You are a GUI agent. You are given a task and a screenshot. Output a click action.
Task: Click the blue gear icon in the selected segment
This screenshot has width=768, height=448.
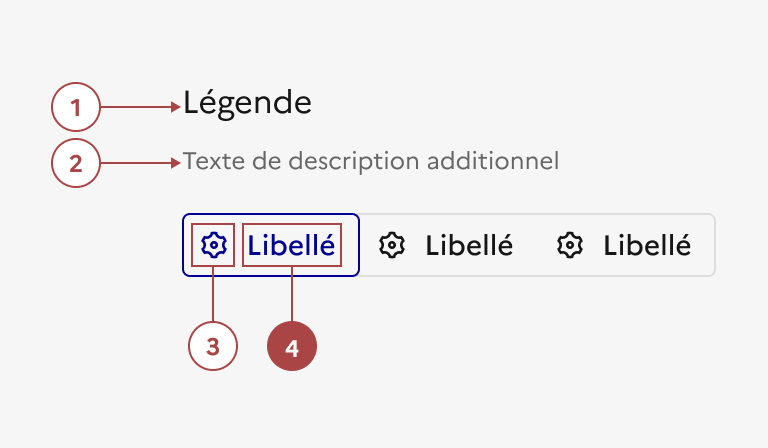[214, 245]
